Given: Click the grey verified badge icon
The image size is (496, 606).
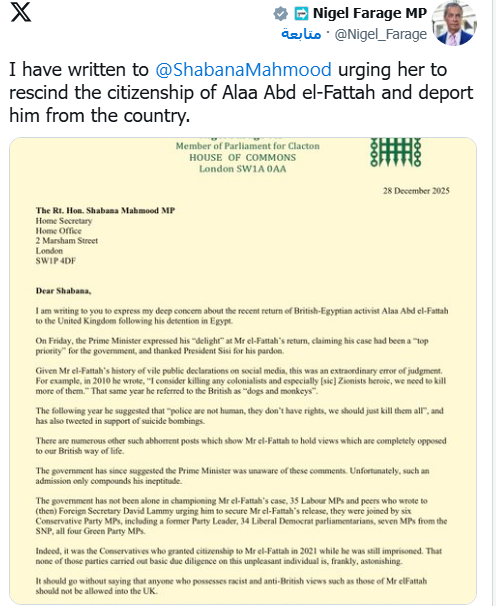Looking at the screenshot, I should point(281,14).
